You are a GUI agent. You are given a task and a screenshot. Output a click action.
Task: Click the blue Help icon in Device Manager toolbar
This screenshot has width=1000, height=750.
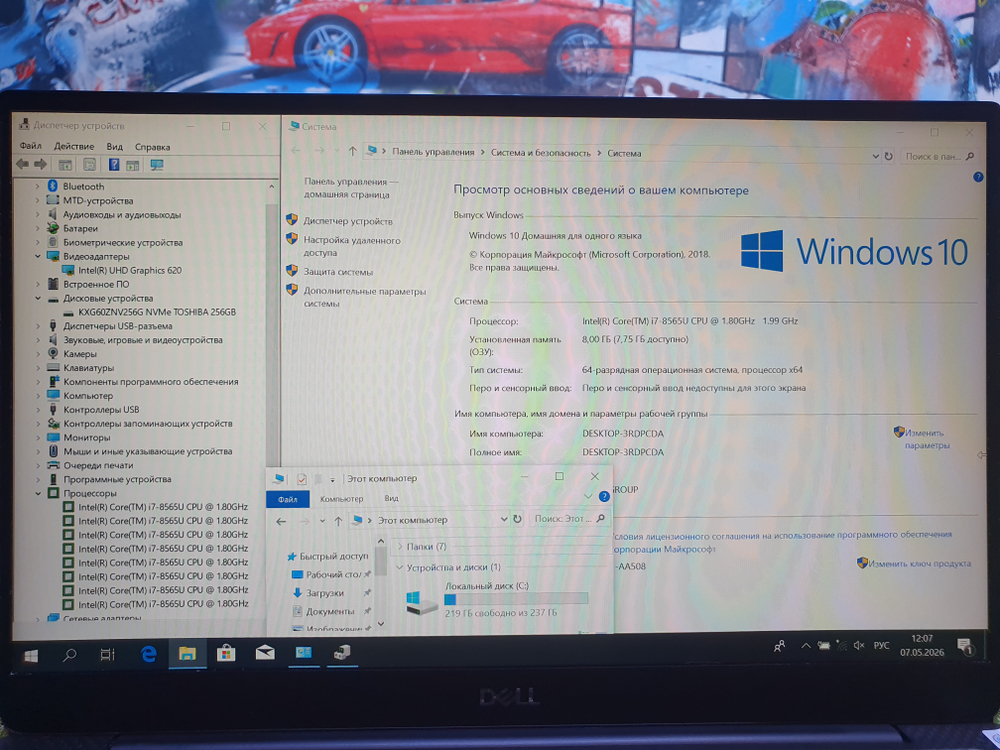(114, 165)
